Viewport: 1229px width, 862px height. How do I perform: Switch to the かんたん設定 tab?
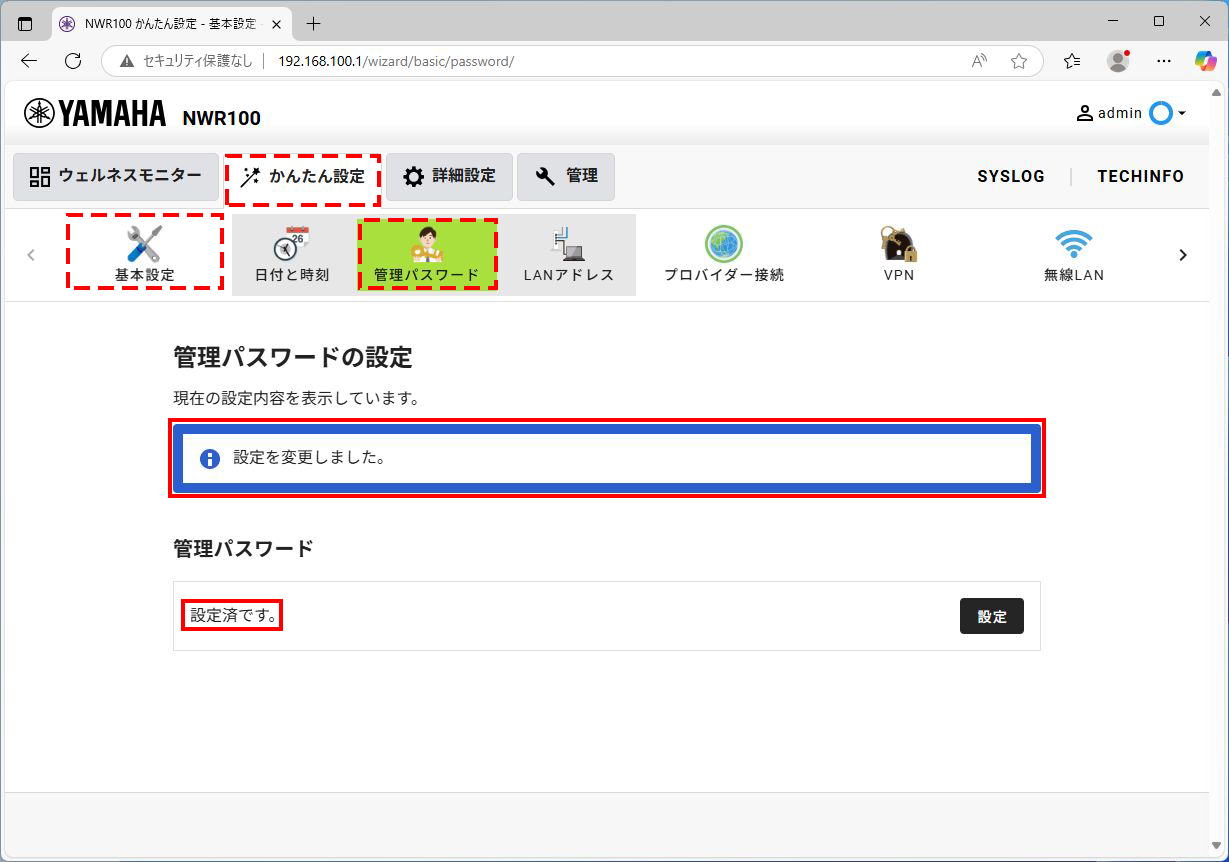tap(302, 176)
